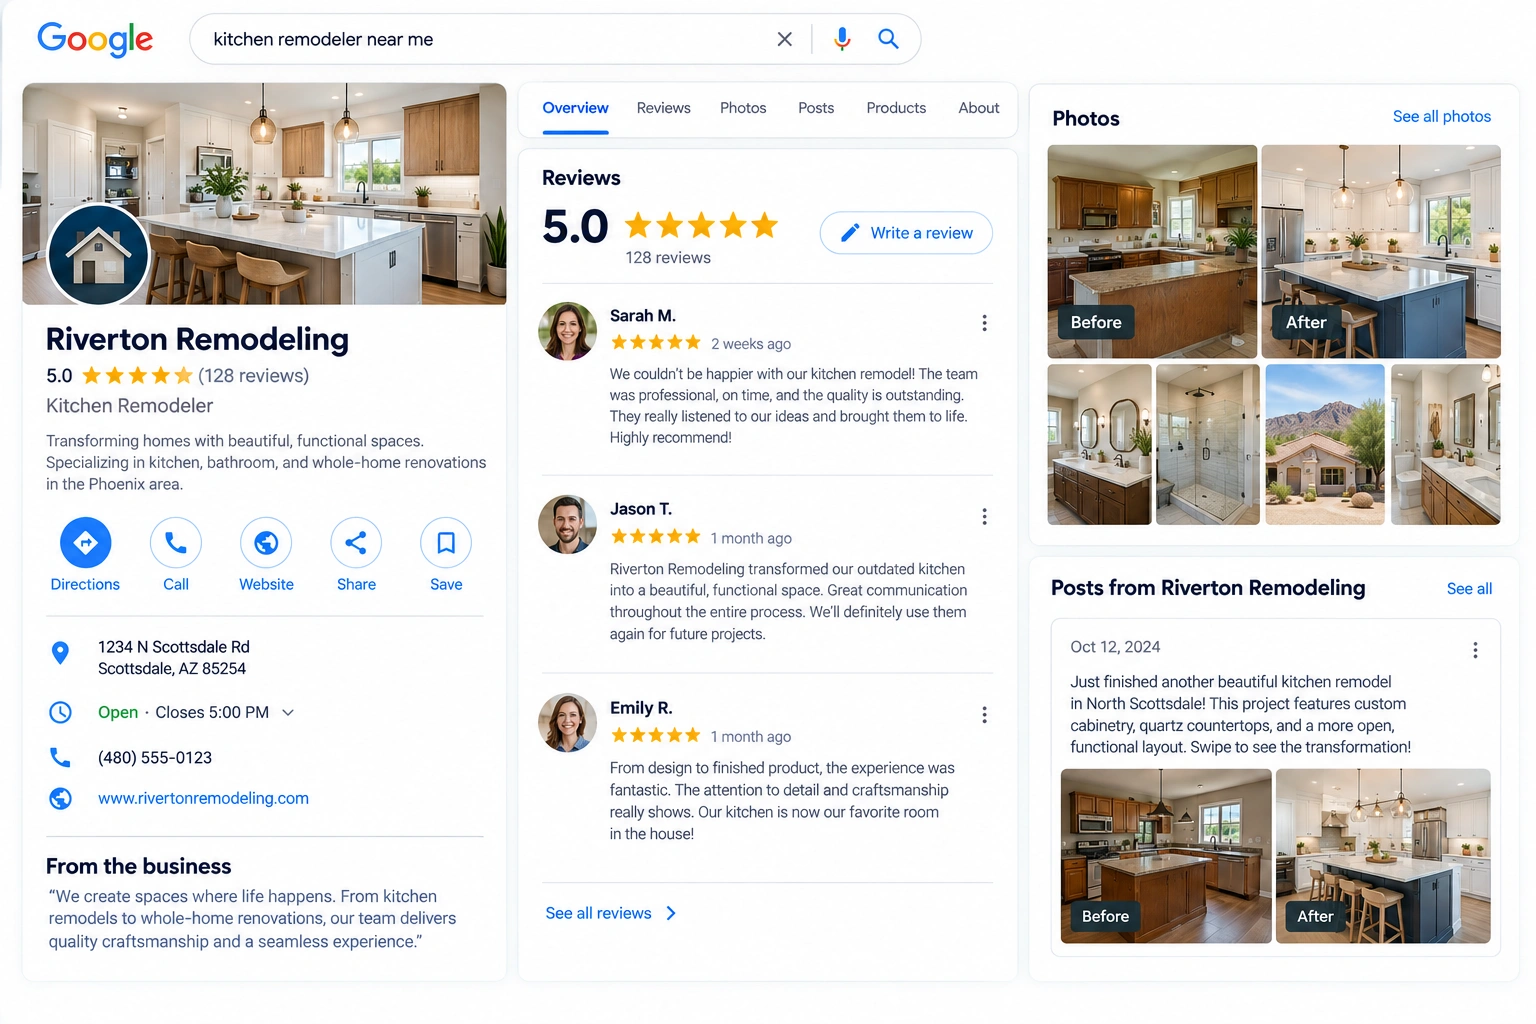The image size is (1536, 1024).
Task: Click the Riverton Remodeling house logo avatar
Action: click(x=98, y=254)
